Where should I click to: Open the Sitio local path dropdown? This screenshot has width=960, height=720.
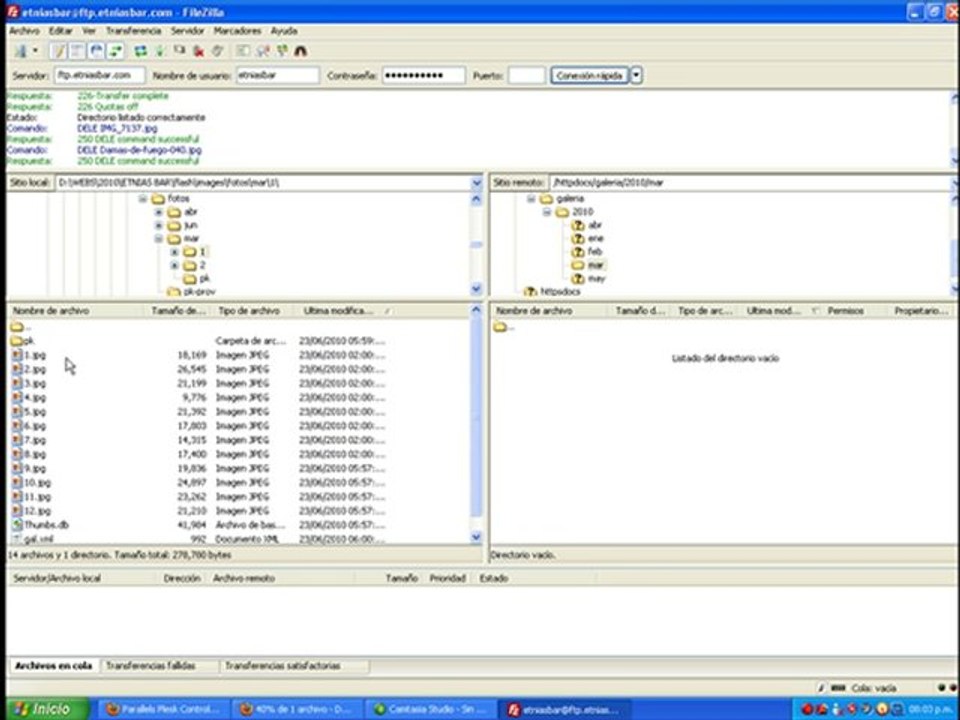pyautogui.click(x=476, y=182)
